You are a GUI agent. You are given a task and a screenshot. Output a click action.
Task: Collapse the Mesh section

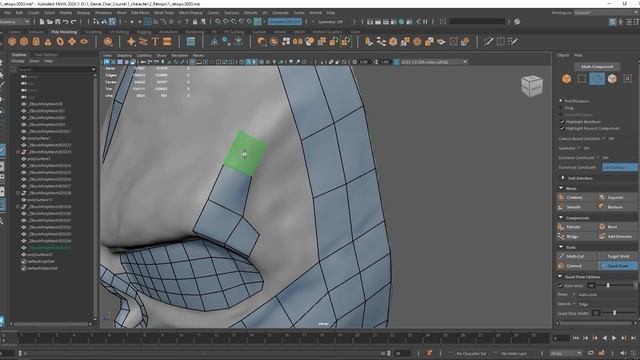(561, 188)
